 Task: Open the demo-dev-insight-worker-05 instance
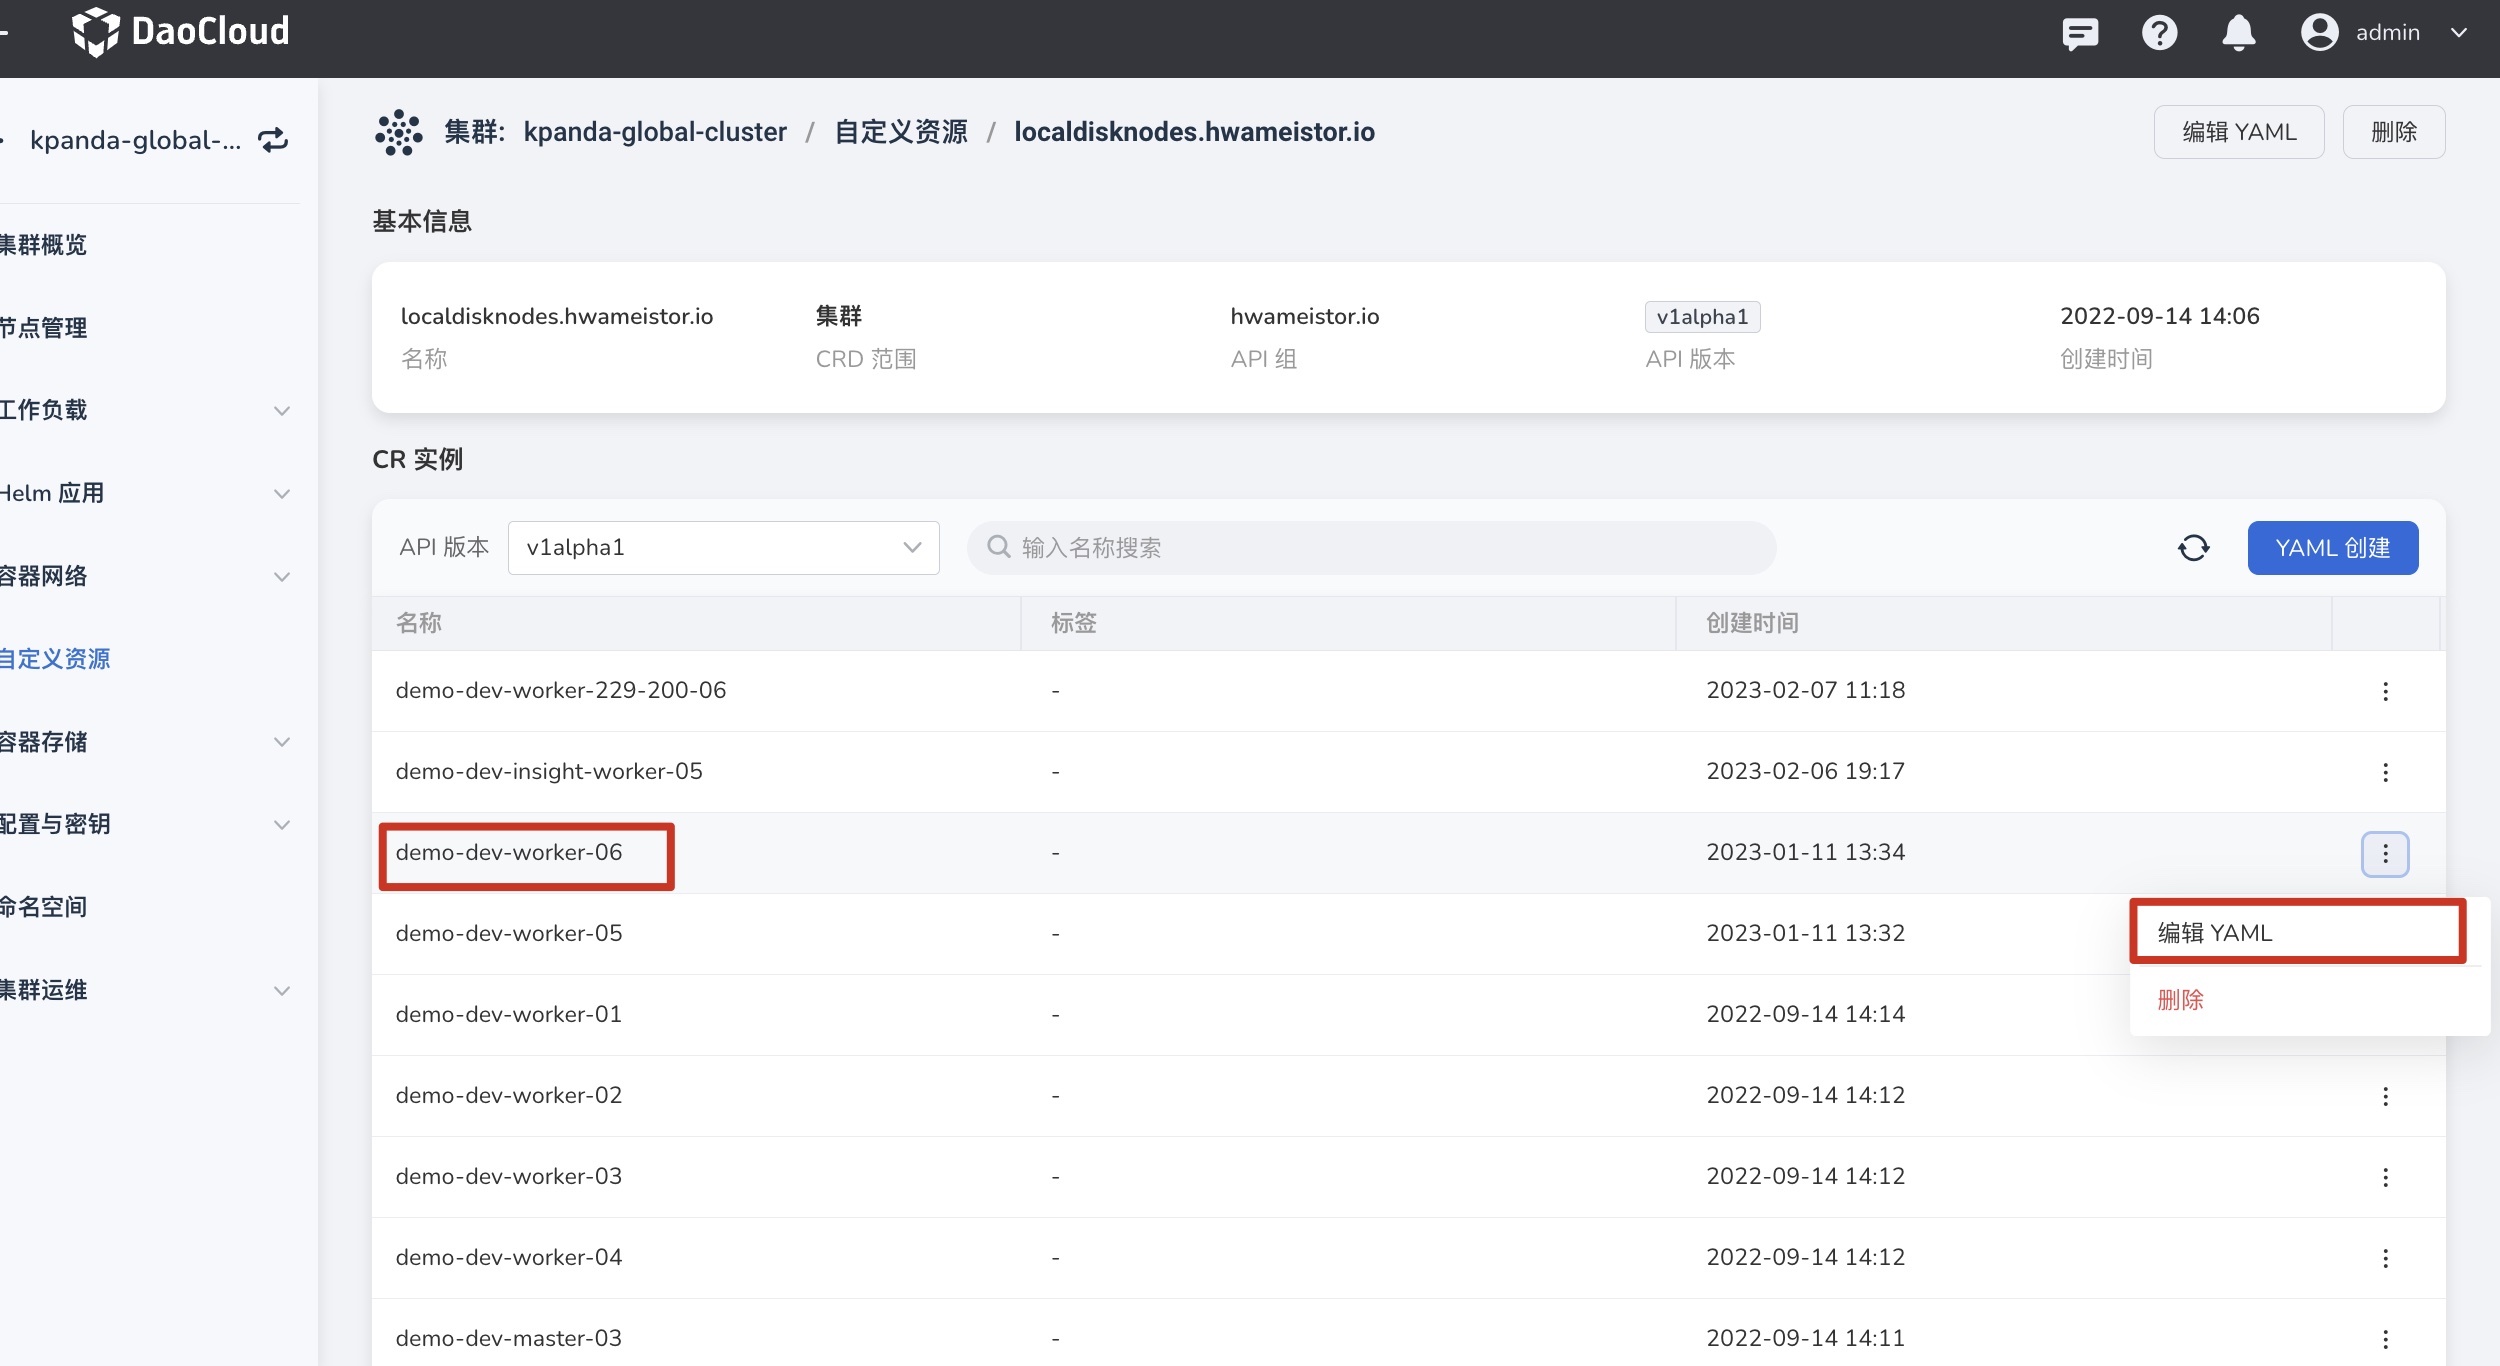click(x=549, y=771)
